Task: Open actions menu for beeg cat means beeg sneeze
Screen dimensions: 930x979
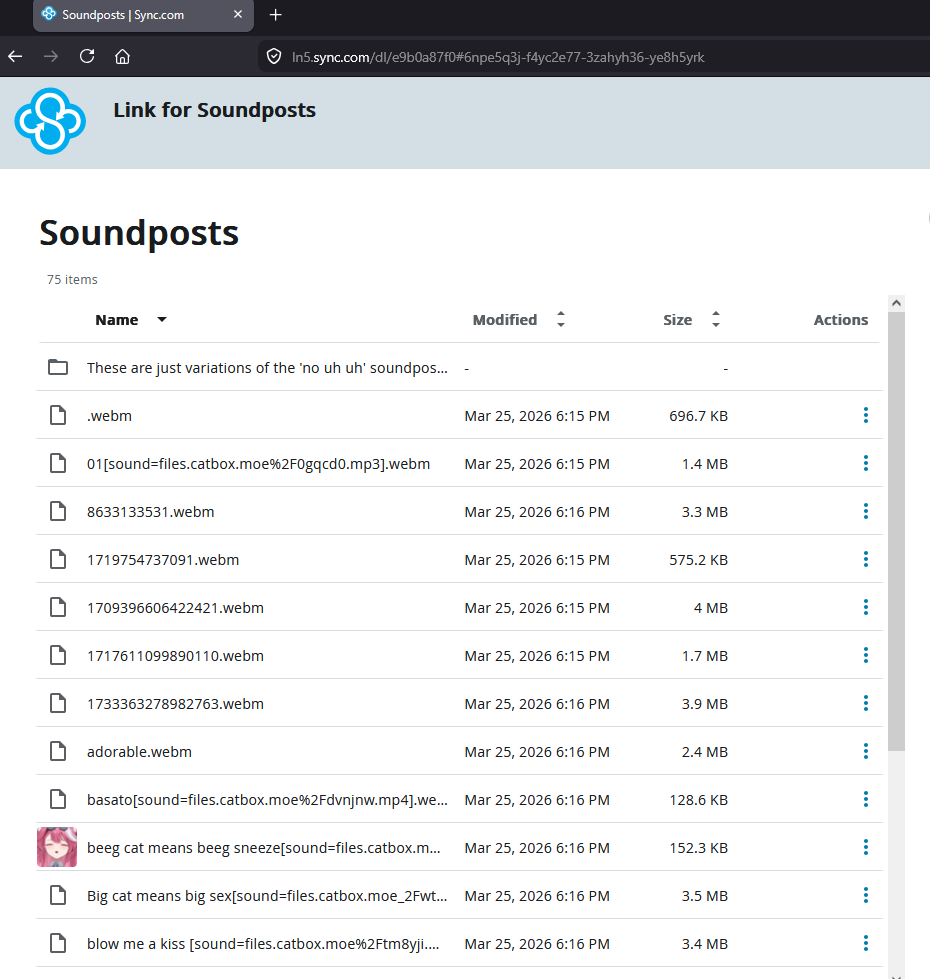Action: (x=866, y=848)
